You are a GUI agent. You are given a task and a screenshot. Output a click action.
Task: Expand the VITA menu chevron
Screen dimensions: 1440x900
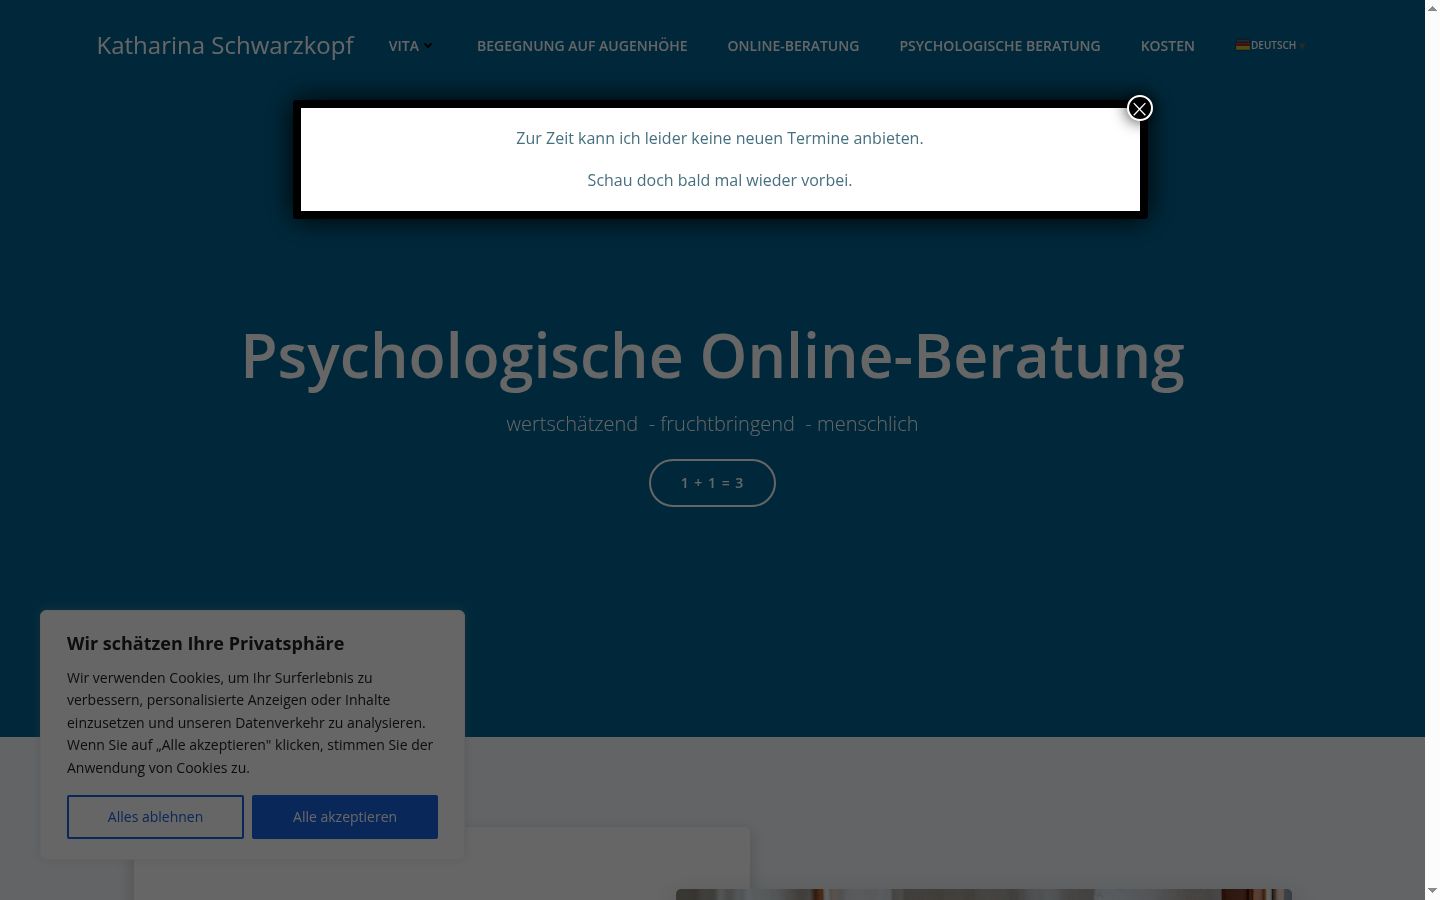pyautogui.click(x=428, y=45)
